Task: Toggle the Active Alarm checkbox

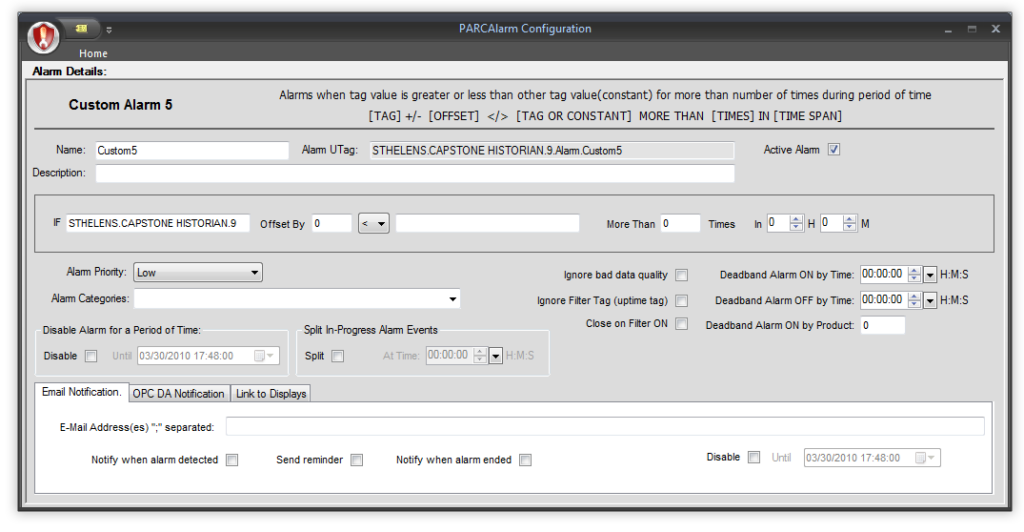Action: [834, 149]
